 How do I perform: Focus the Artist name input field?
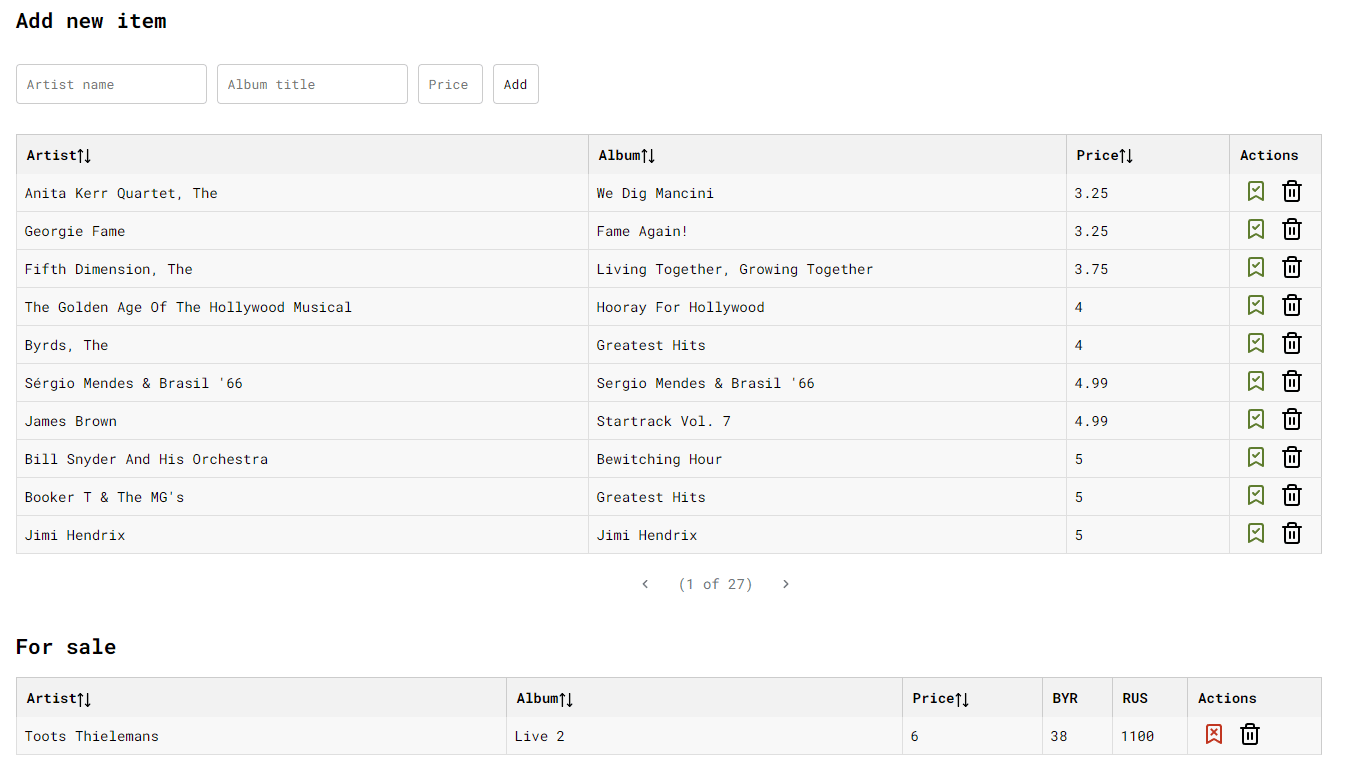(111, 84)
